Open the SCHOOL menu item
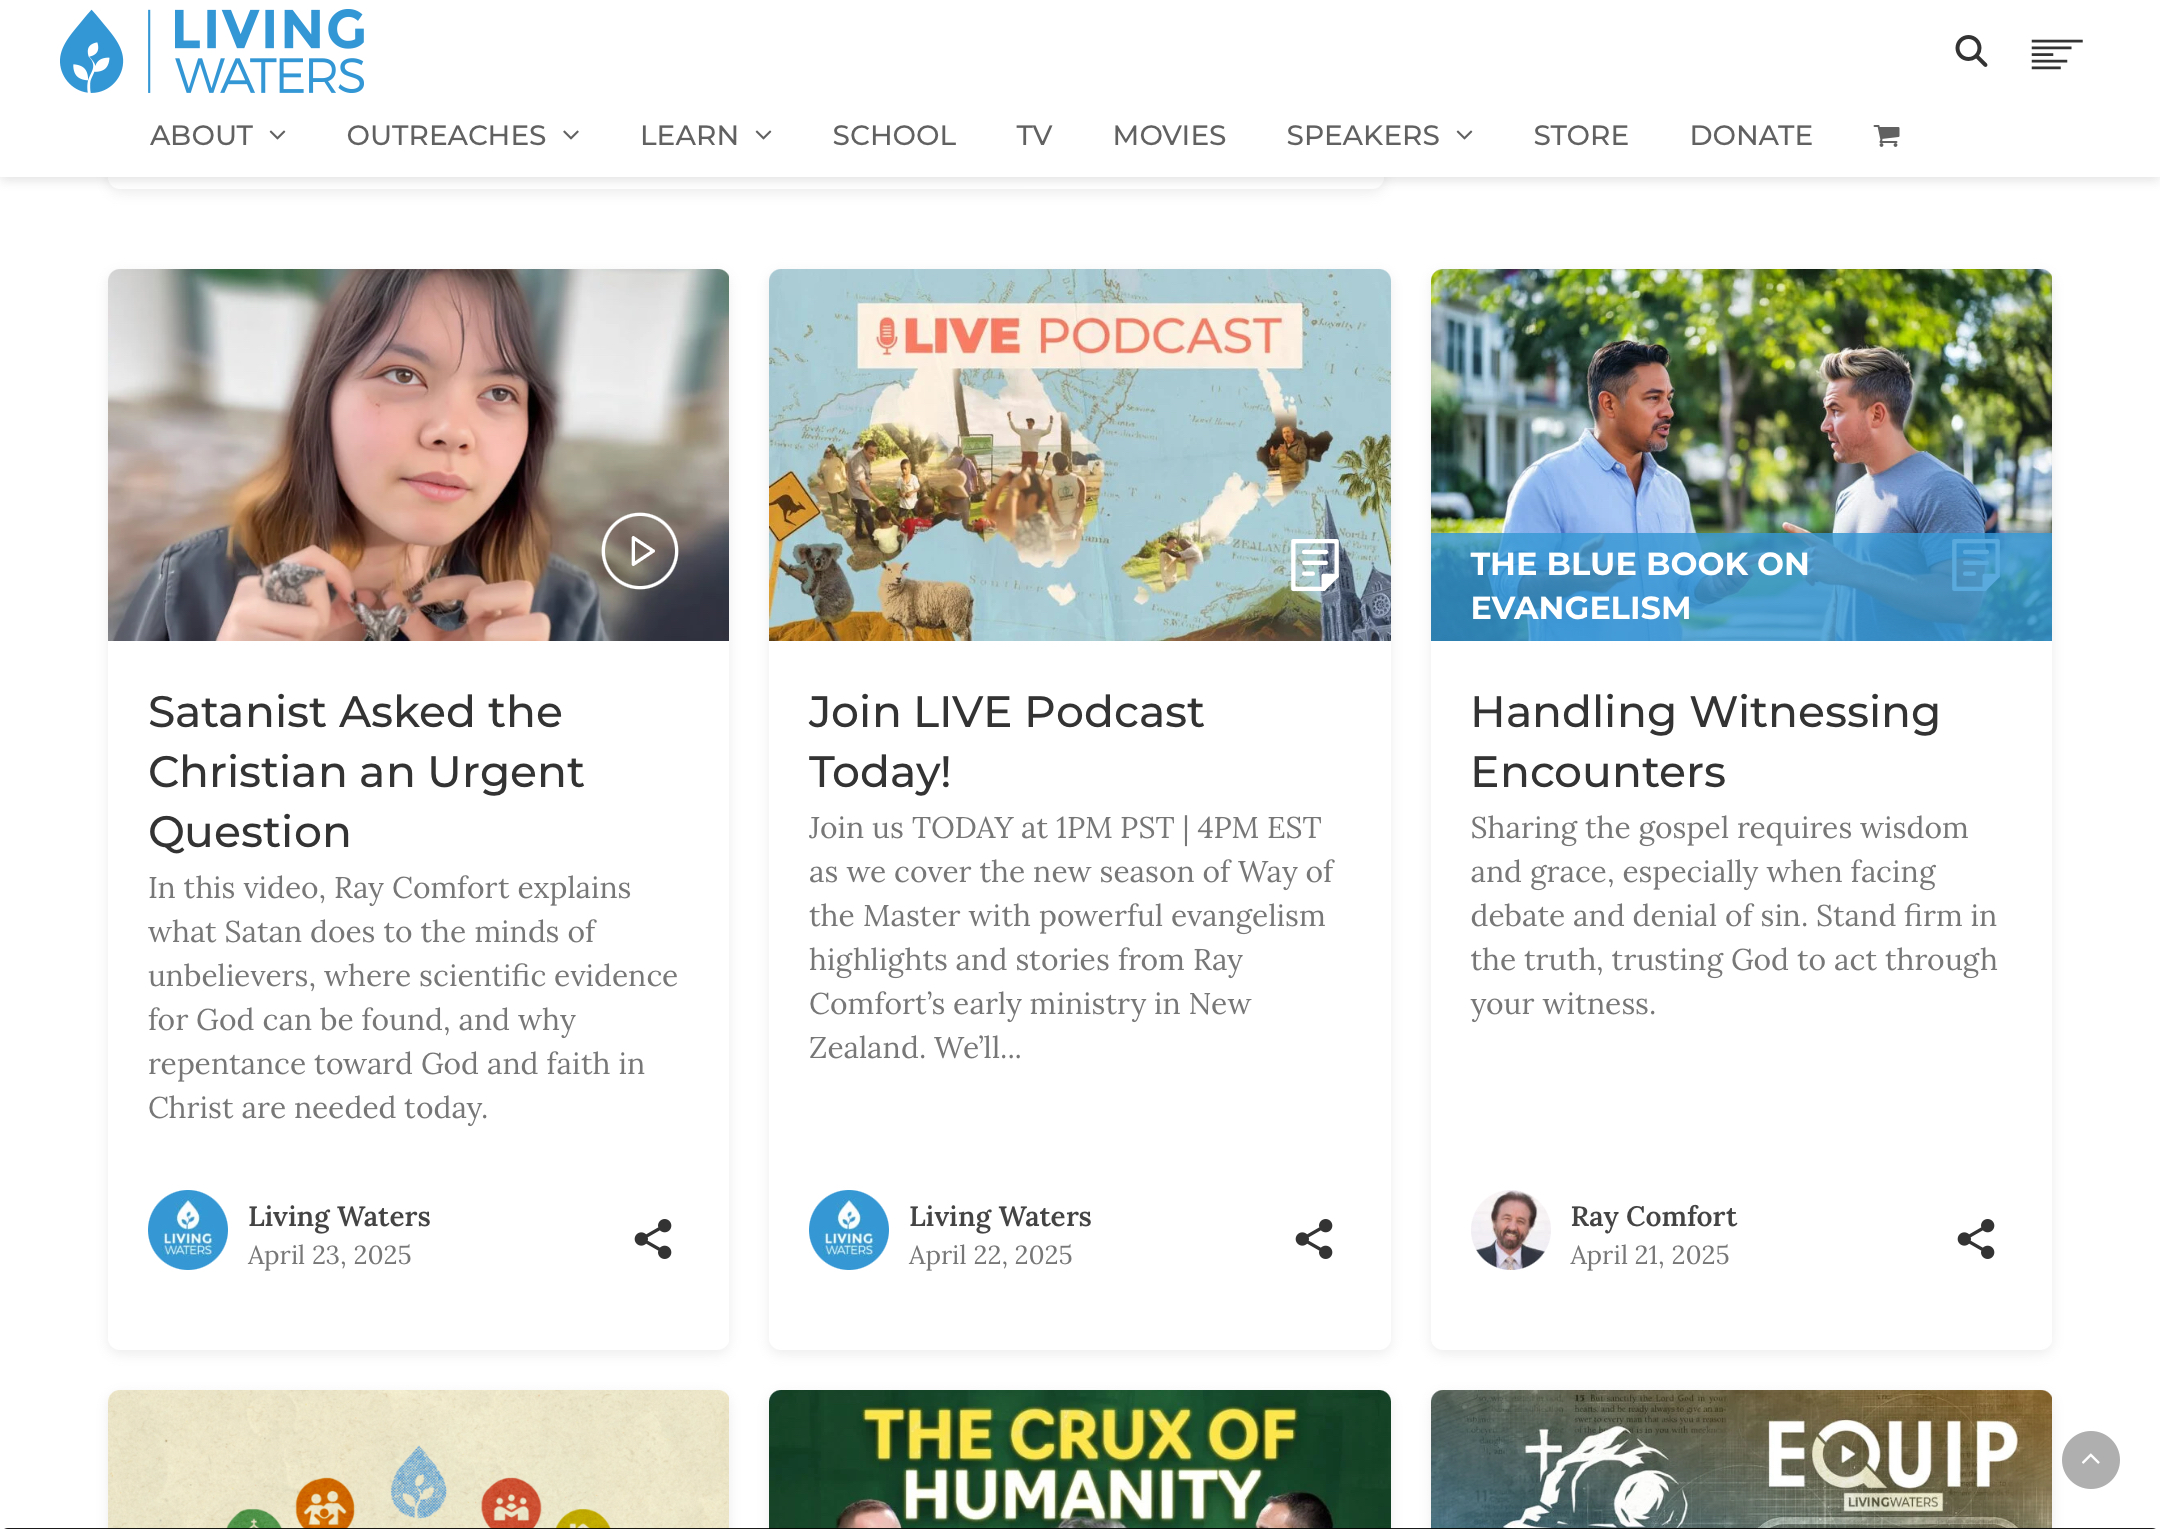2160x1529 pixels. click(x=894, y=135)
